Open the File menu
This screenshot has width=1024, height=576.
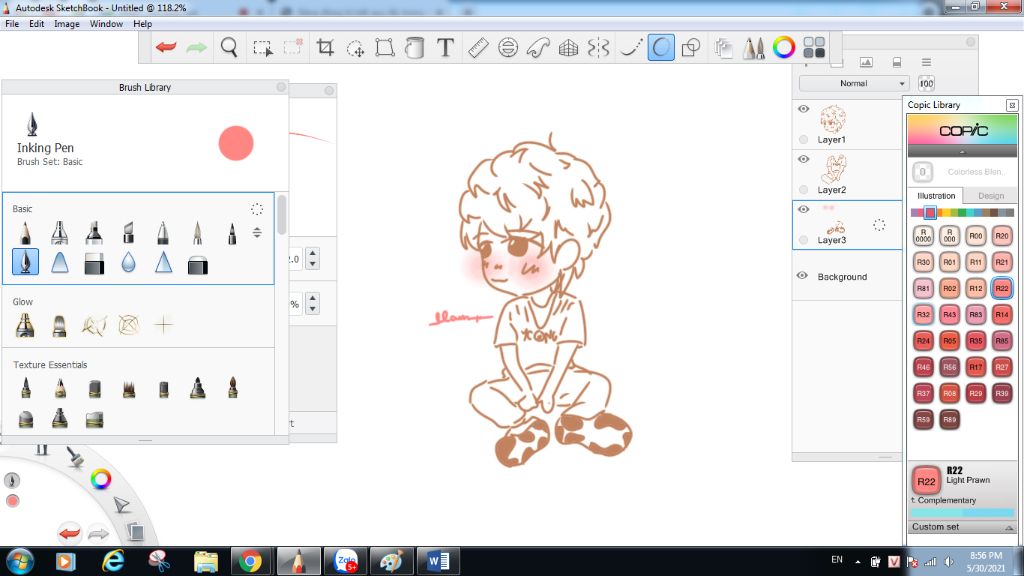pyautogui.click(x=12, y=24)
